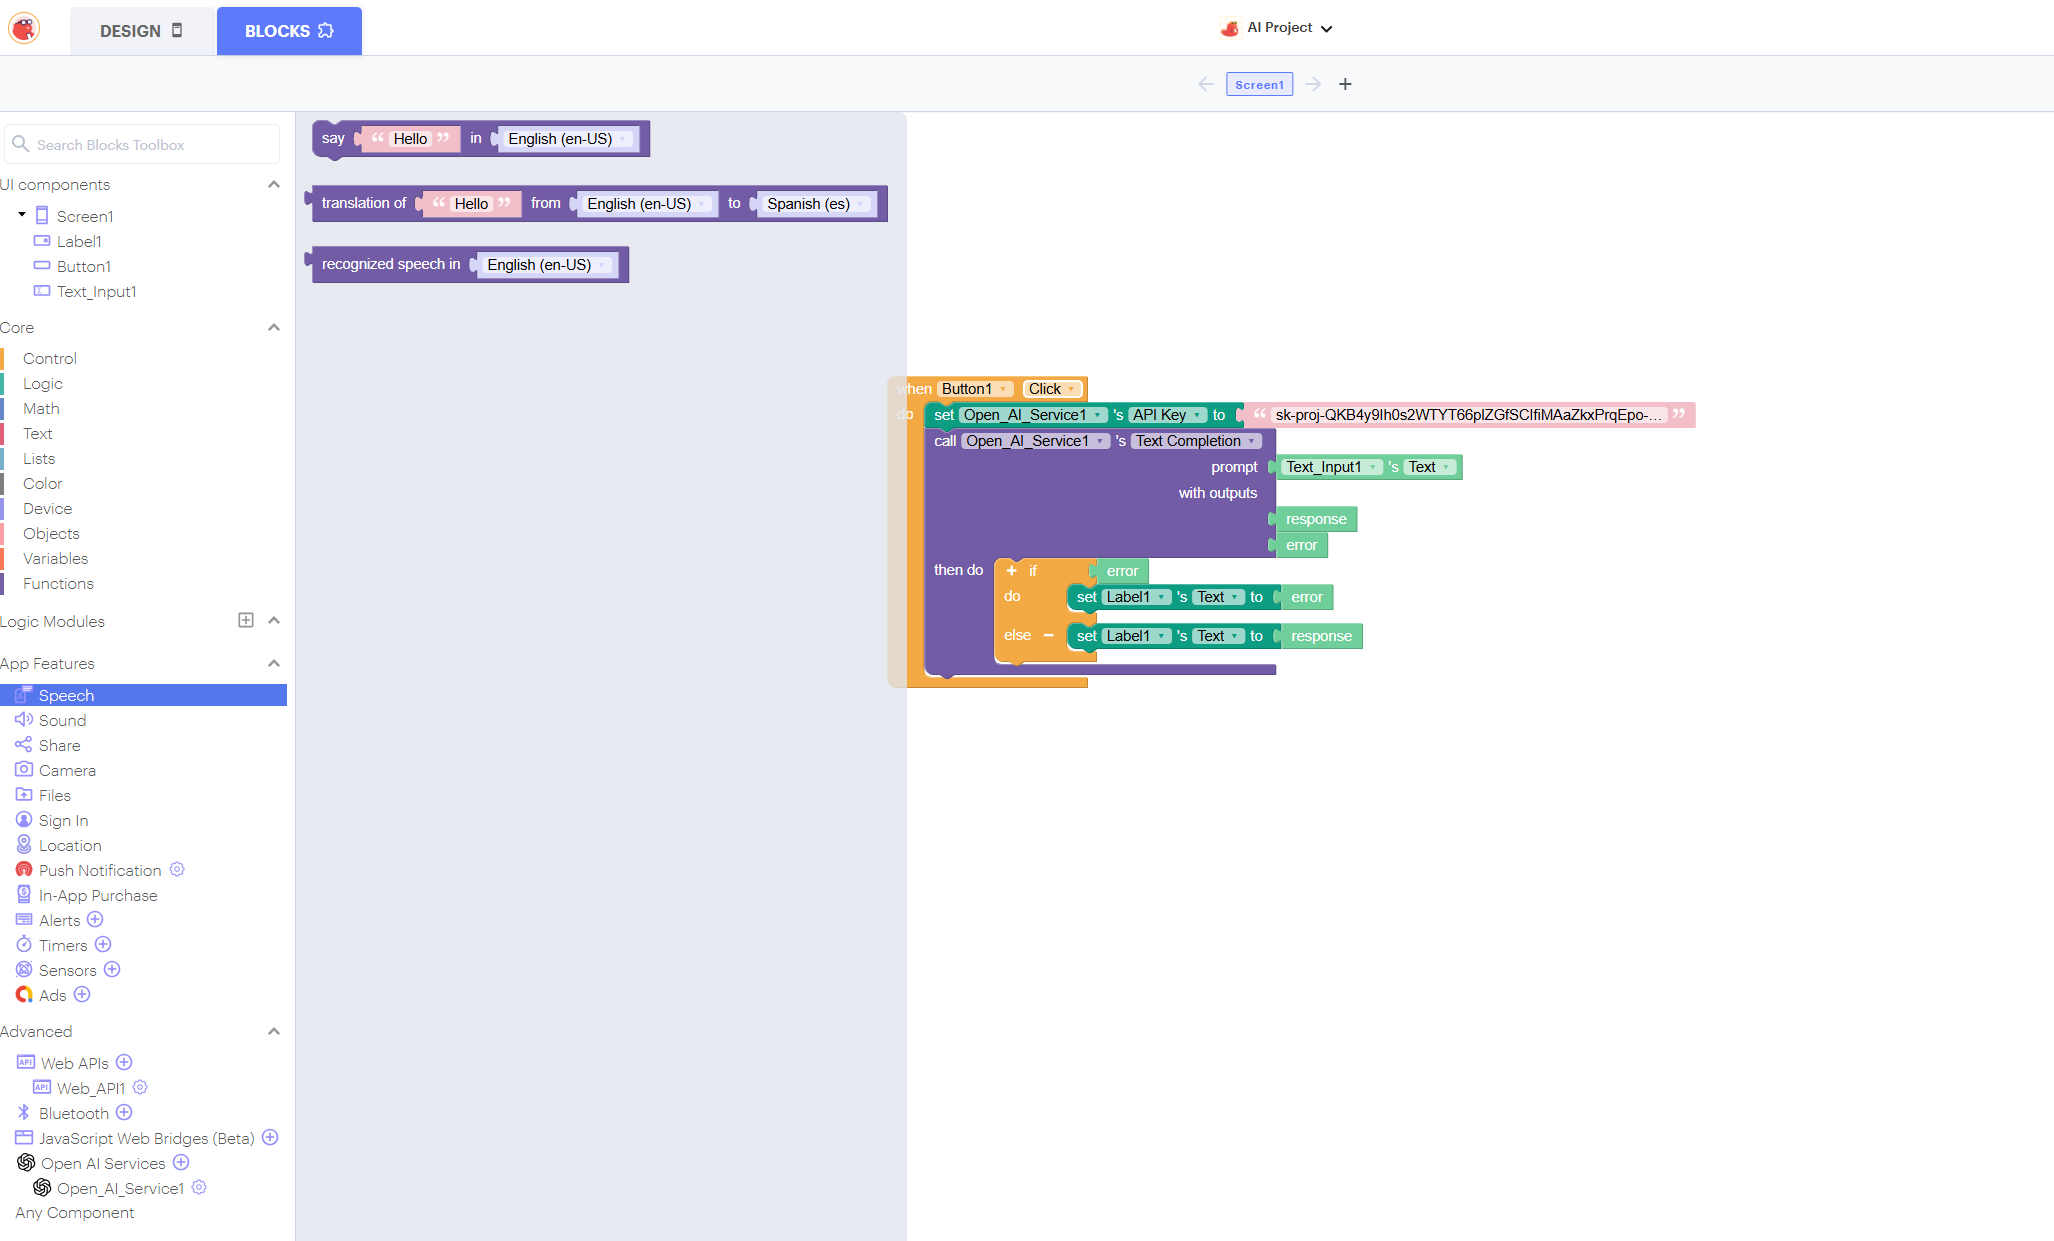Go to previous screen arrow
Screen dimensions: 2054x1241
click(1206, 84)
